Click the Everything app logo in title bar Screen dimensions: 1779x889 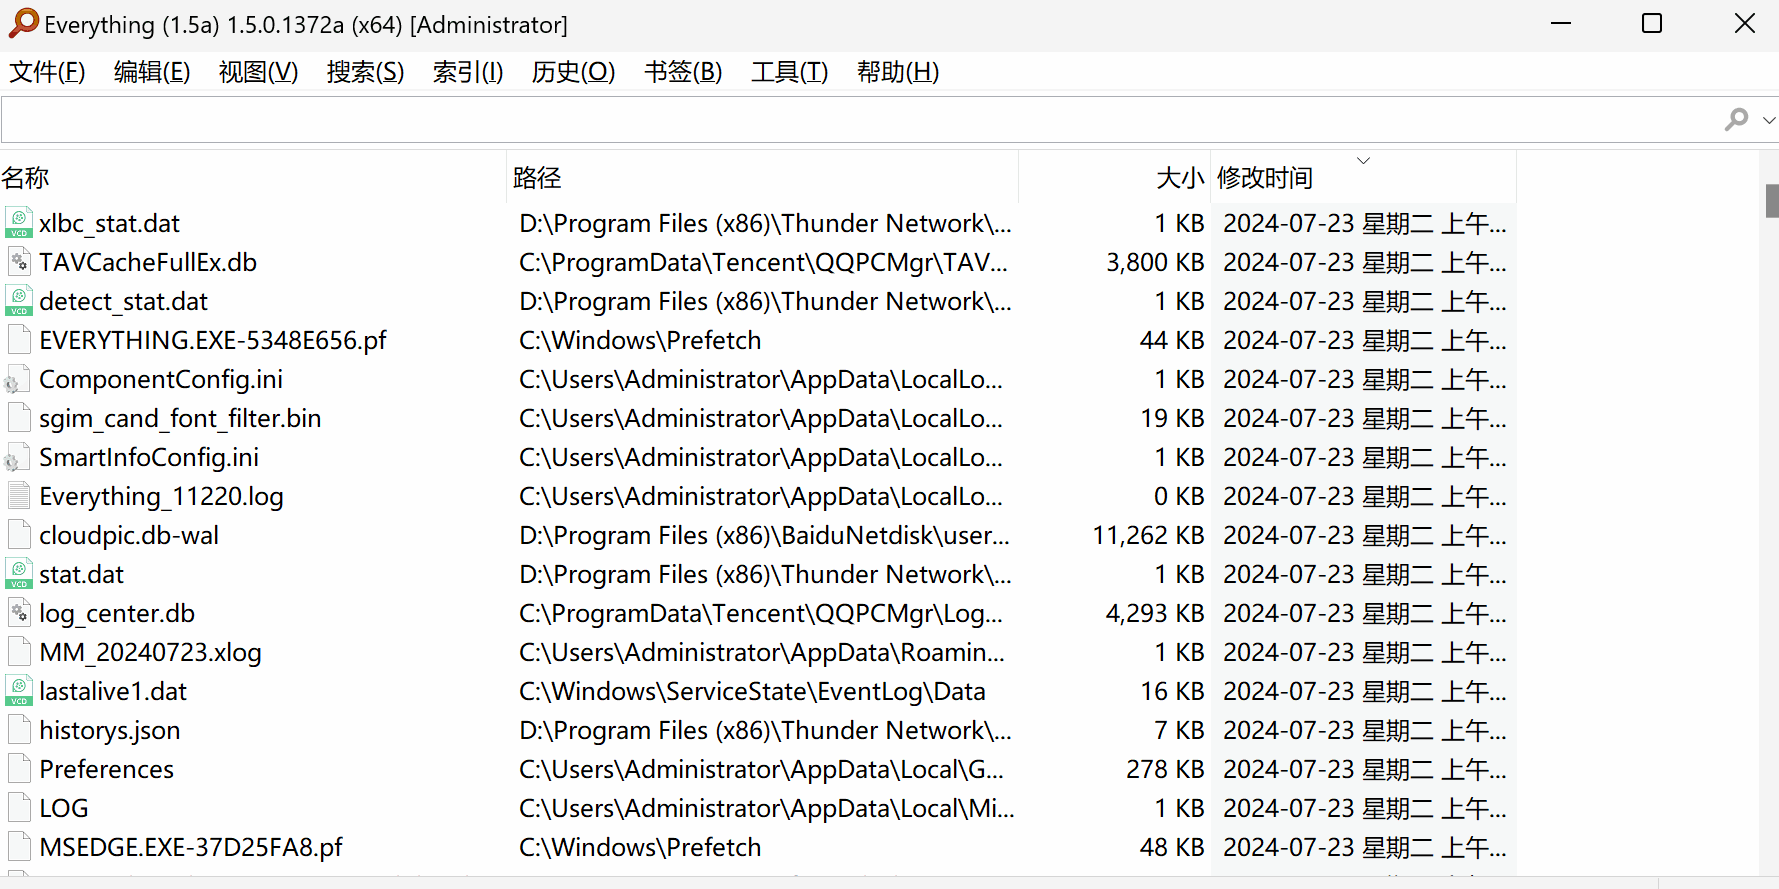click(23, 24)
